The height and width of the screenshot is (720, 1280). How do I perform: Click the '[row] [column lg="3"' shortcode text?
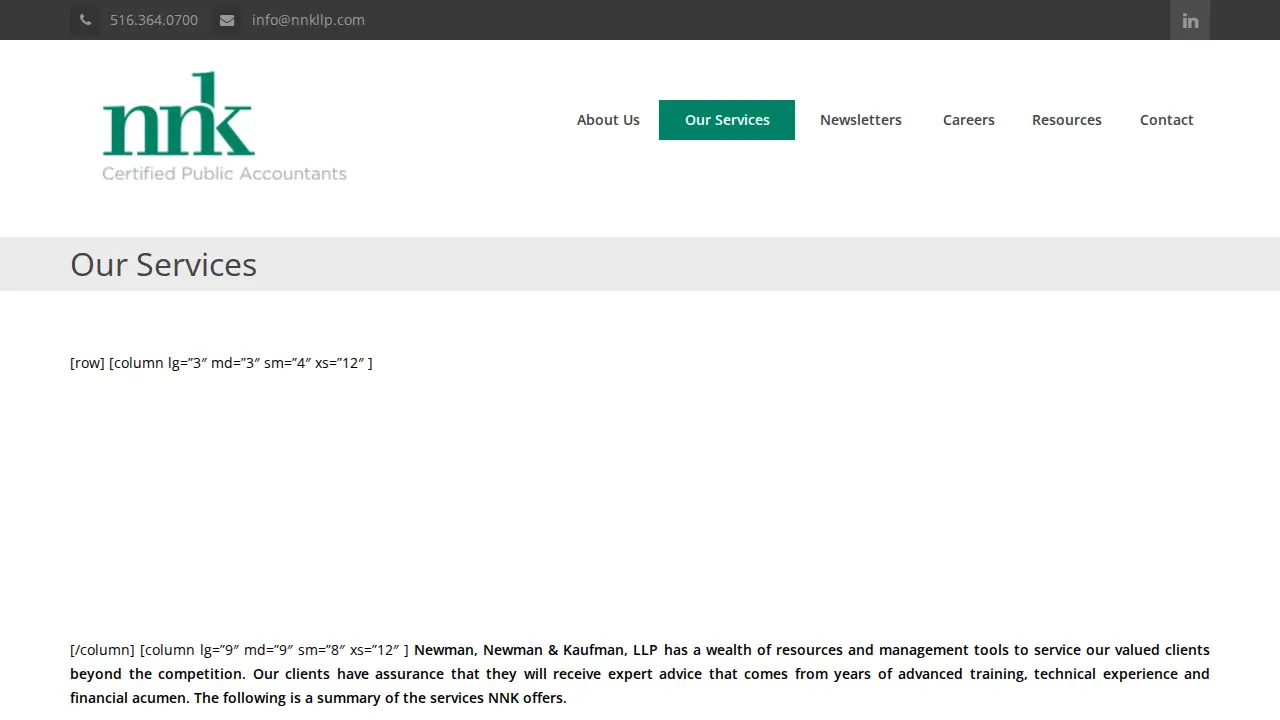coord(221,363)
